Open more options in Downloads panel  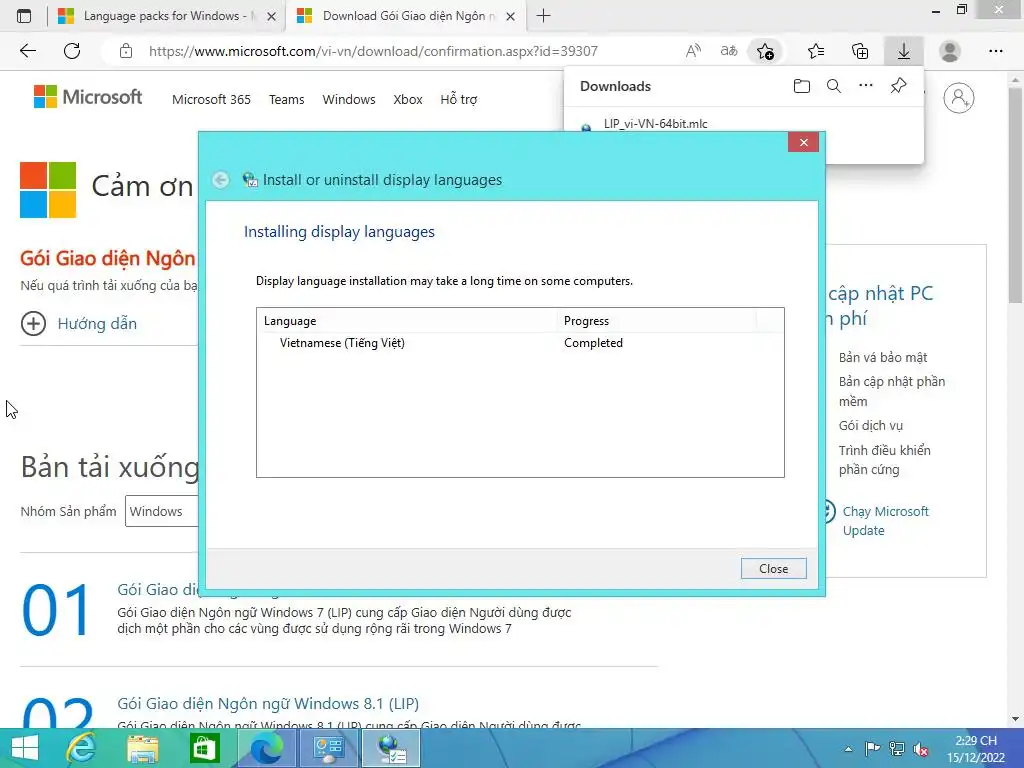pos(866,86)
